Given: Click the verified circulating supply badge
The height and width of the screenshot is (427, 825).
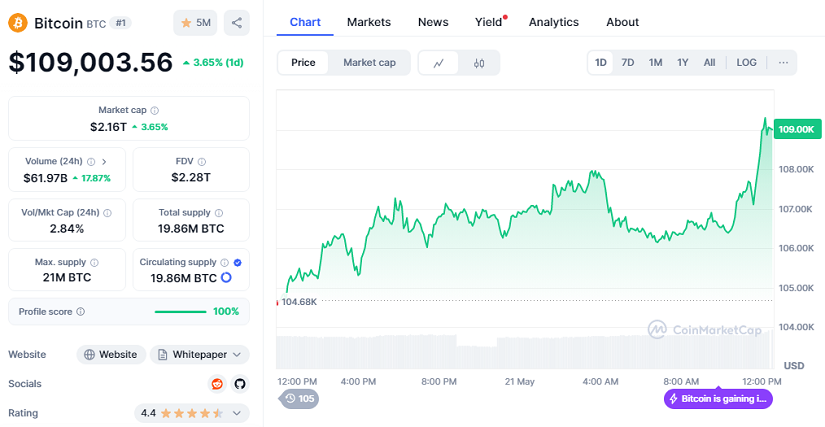Looking at the screenshot, I should (x=237, y=262).
